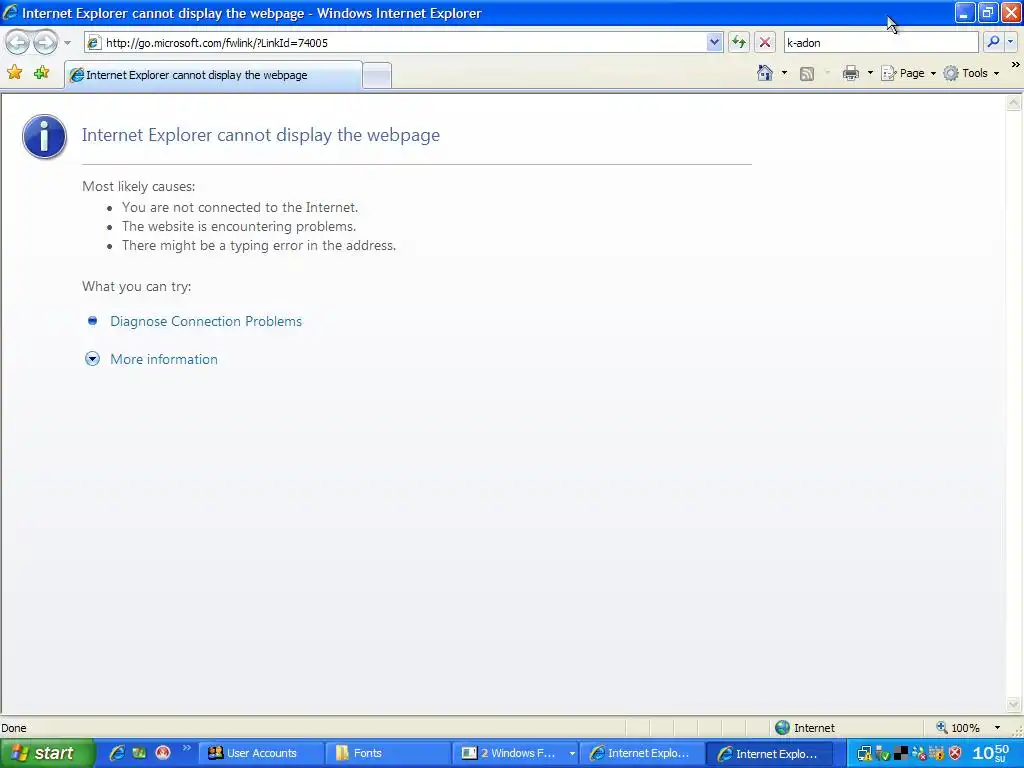Click the network connection tray icon
Screen dimensions: 1024x768
pyautogui.click(x=865, y=754)
